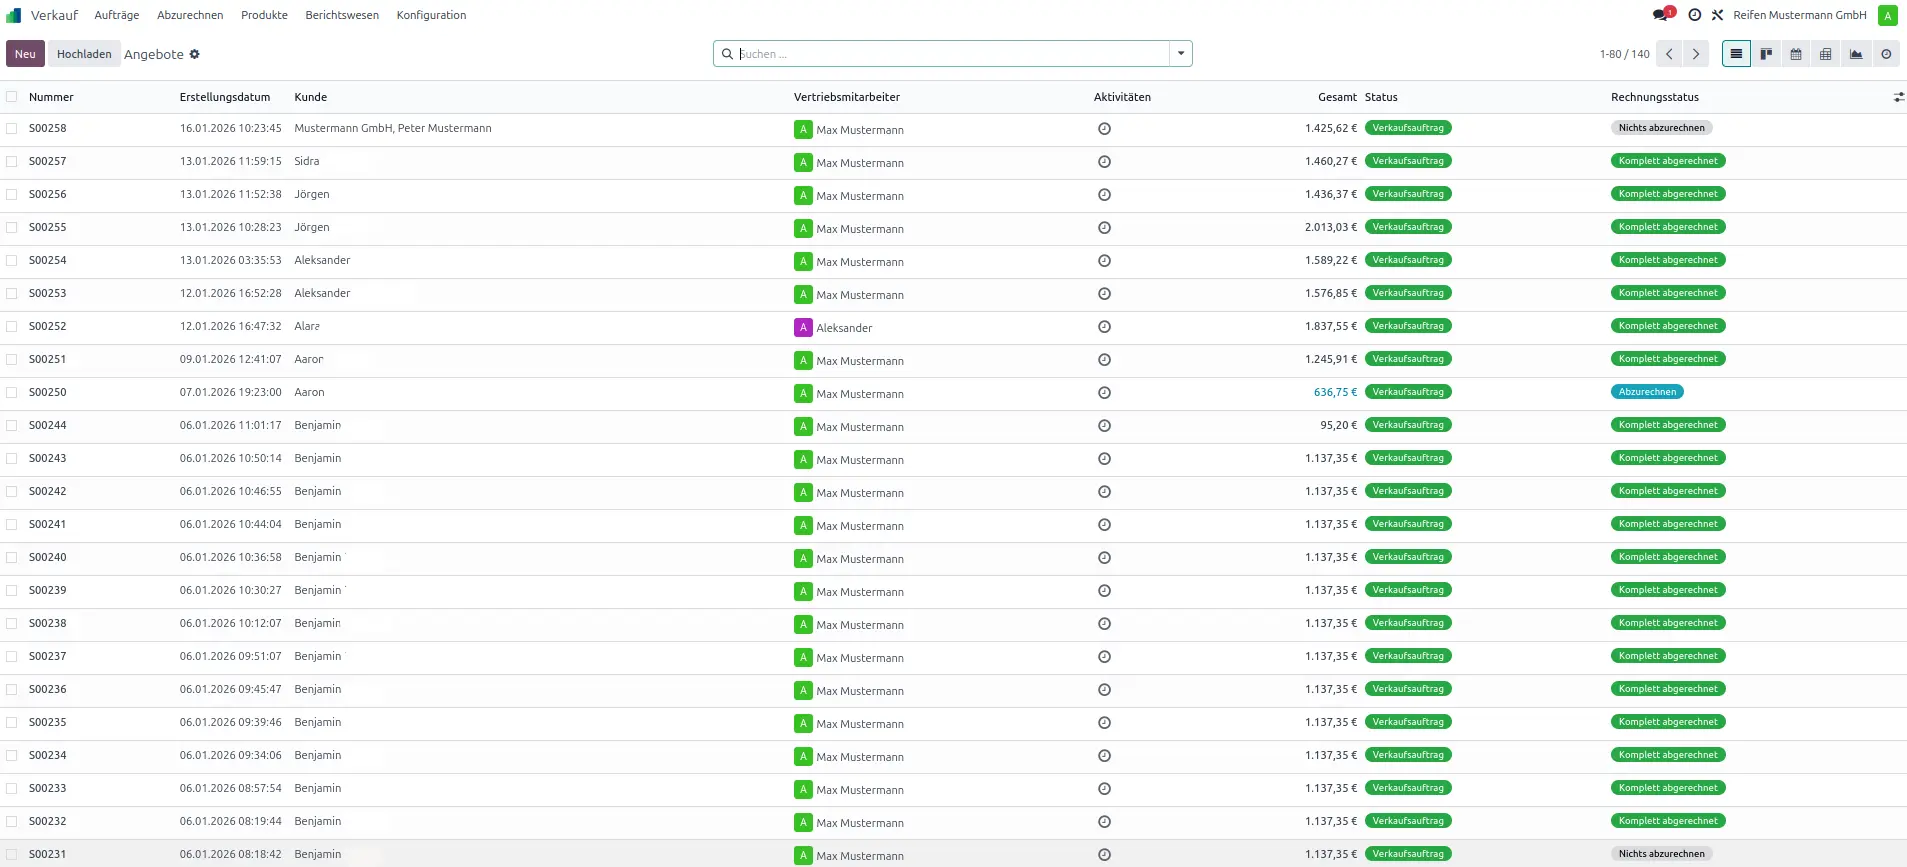Click the Hochladen button
Viewport: 1907px width, 867px height.
pyautogui.click(x=84, y=54)
